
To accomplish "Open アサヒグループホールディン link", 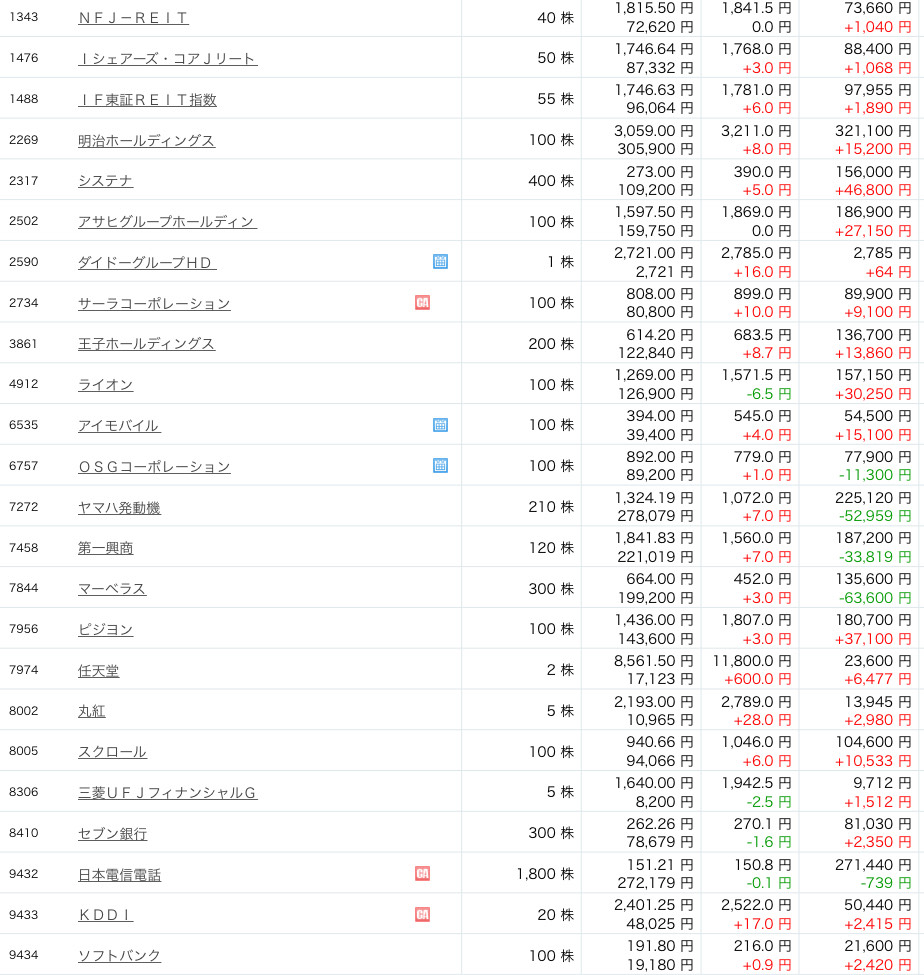I will tap(167, 222).
